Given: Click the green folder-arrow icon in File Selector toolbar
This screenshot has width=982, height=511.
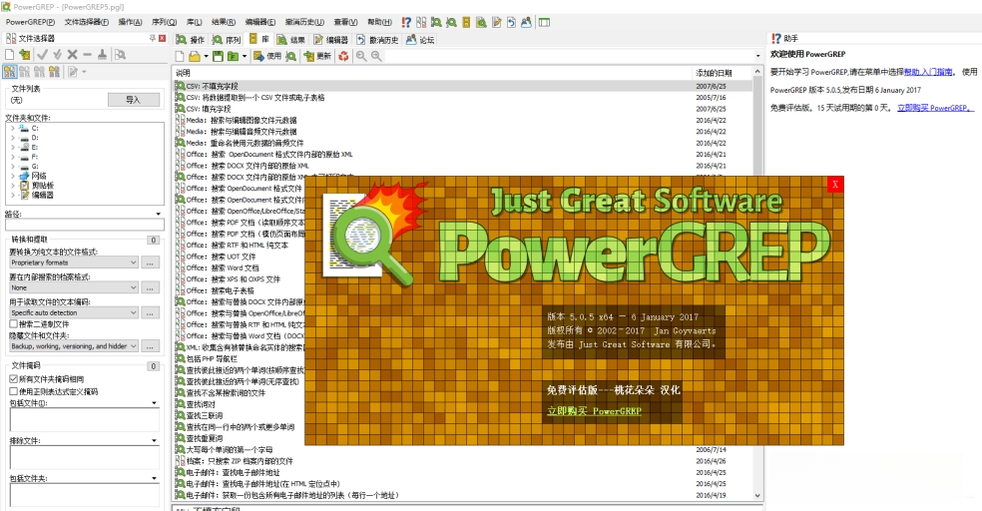Looking at the screenshot, I should [24, 55].
